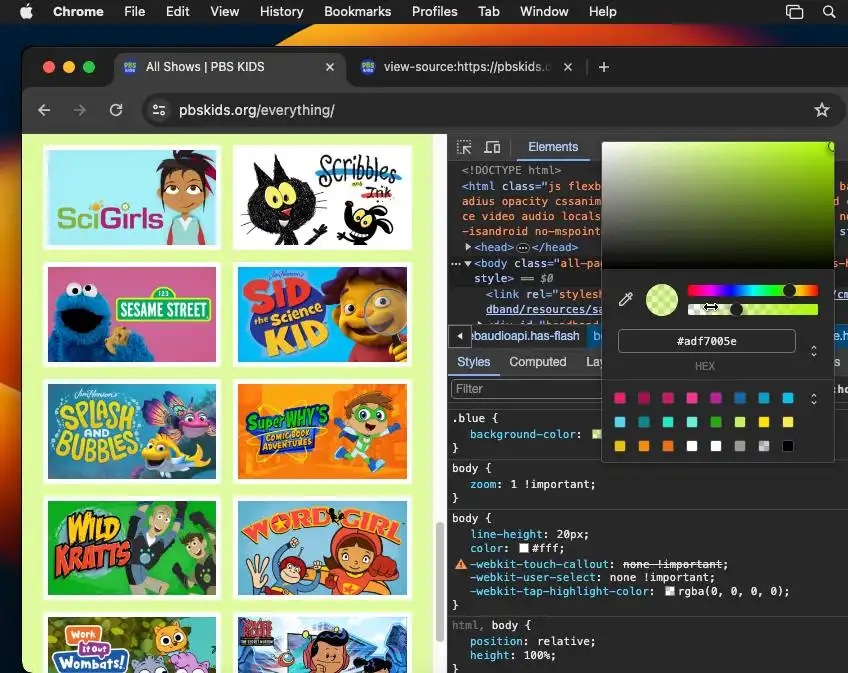Go back with the back arrow
This screenshot has width=848, height=673.
click(x=44, y=110)
